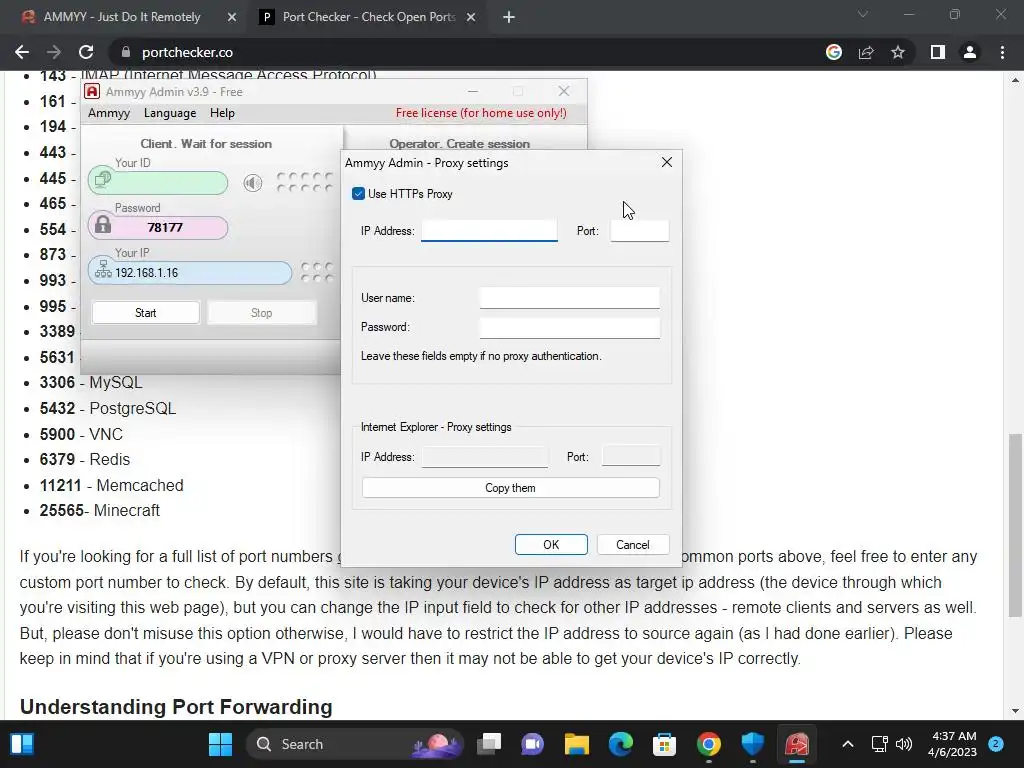Viewport: 1024px width, 768px height.
Task: Open Microsoft Store from the taskbar
Action: [664, 744]
